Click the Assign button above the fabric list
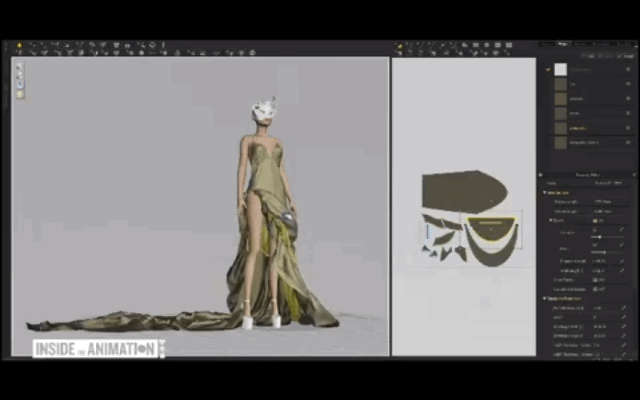The width and height of the screenshot is (640, 400). tap(627, 56)
